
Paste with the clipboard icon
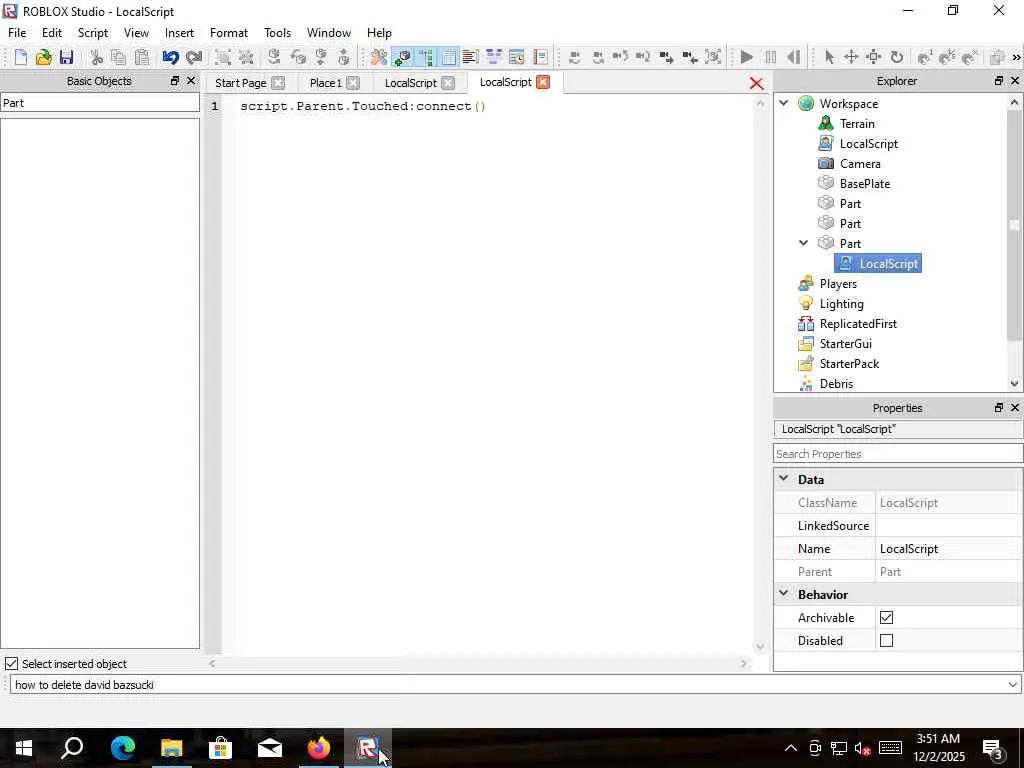point(142,57)
